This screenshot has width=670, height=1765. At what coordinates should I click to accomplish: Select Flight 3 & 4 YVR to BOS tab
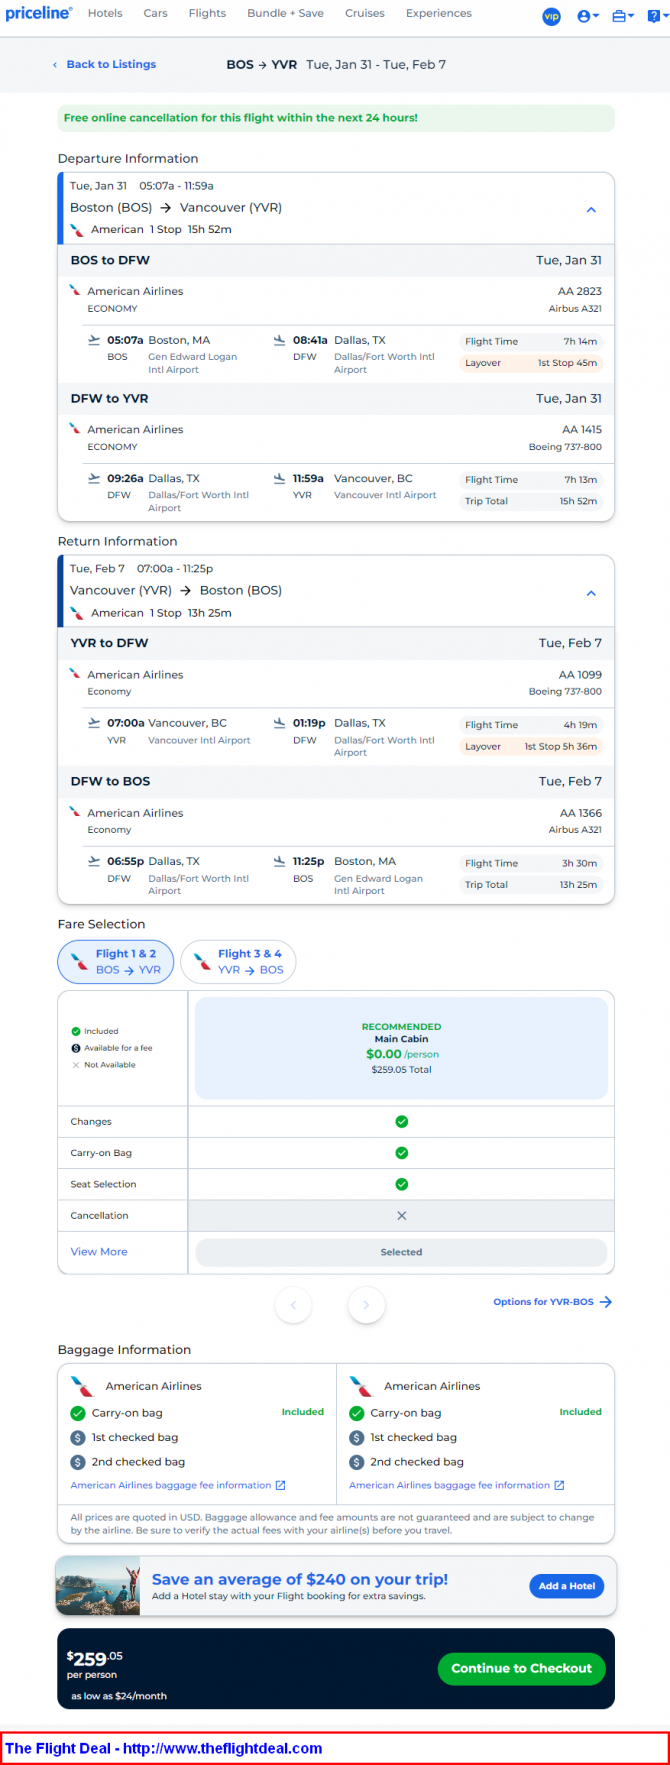click(238, 961)
